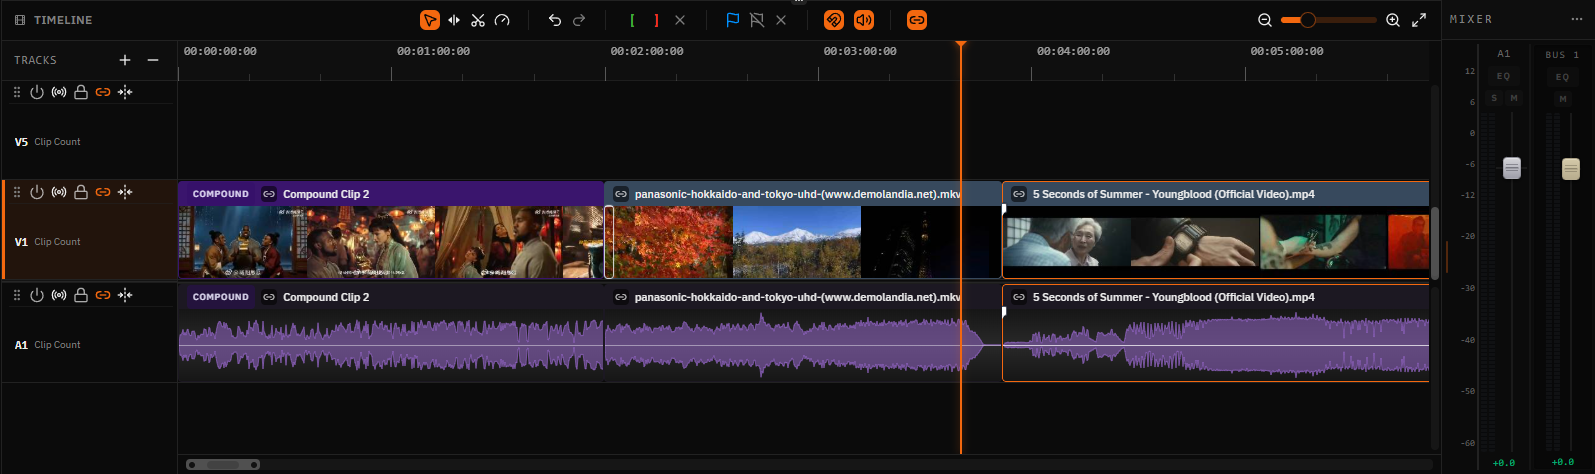The image size is (1595, 474).
Task: Add a new track with plus button
Action: coord(125,60)
